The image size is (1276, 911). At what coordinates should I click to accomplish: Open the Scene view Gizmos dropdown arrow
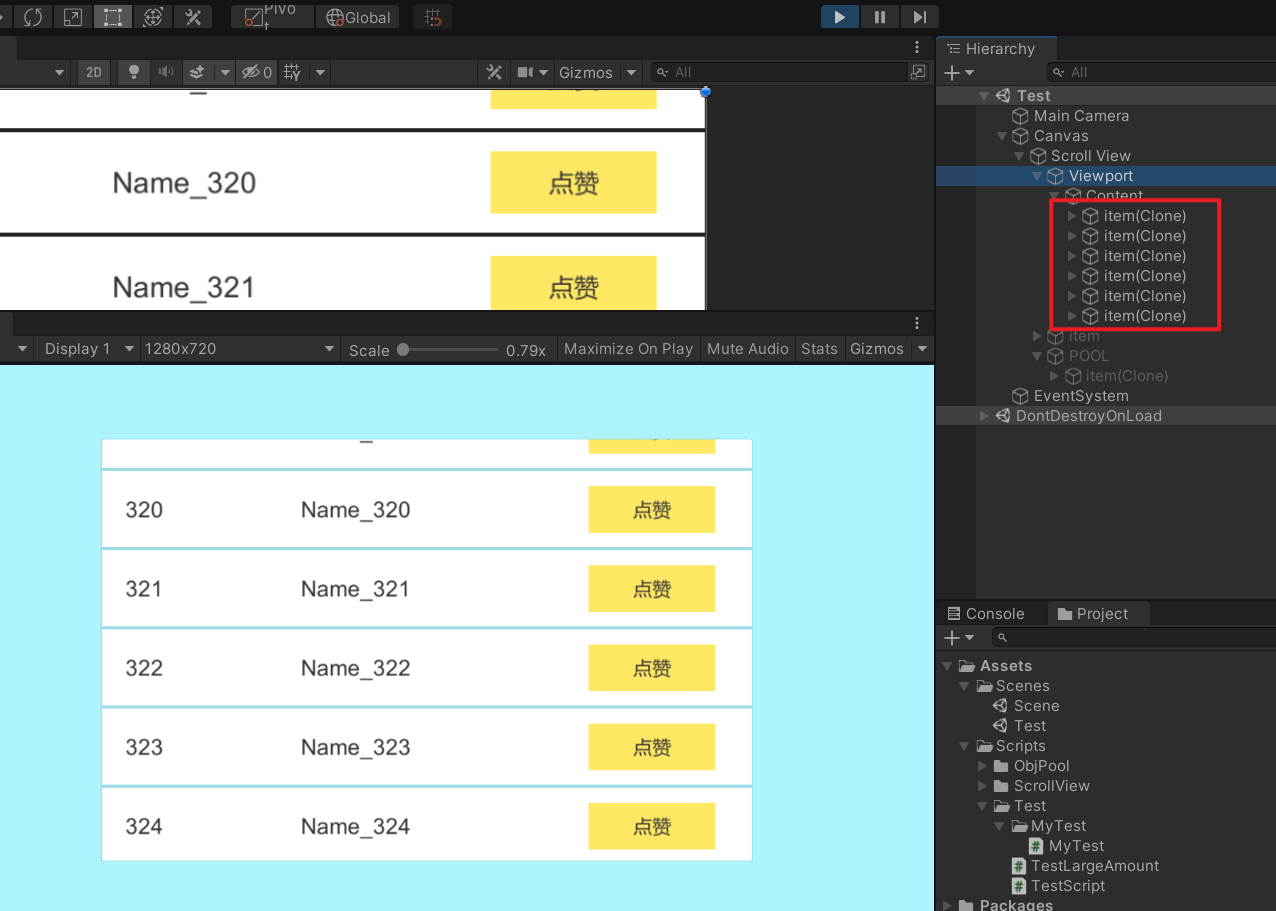pos(631,72)
